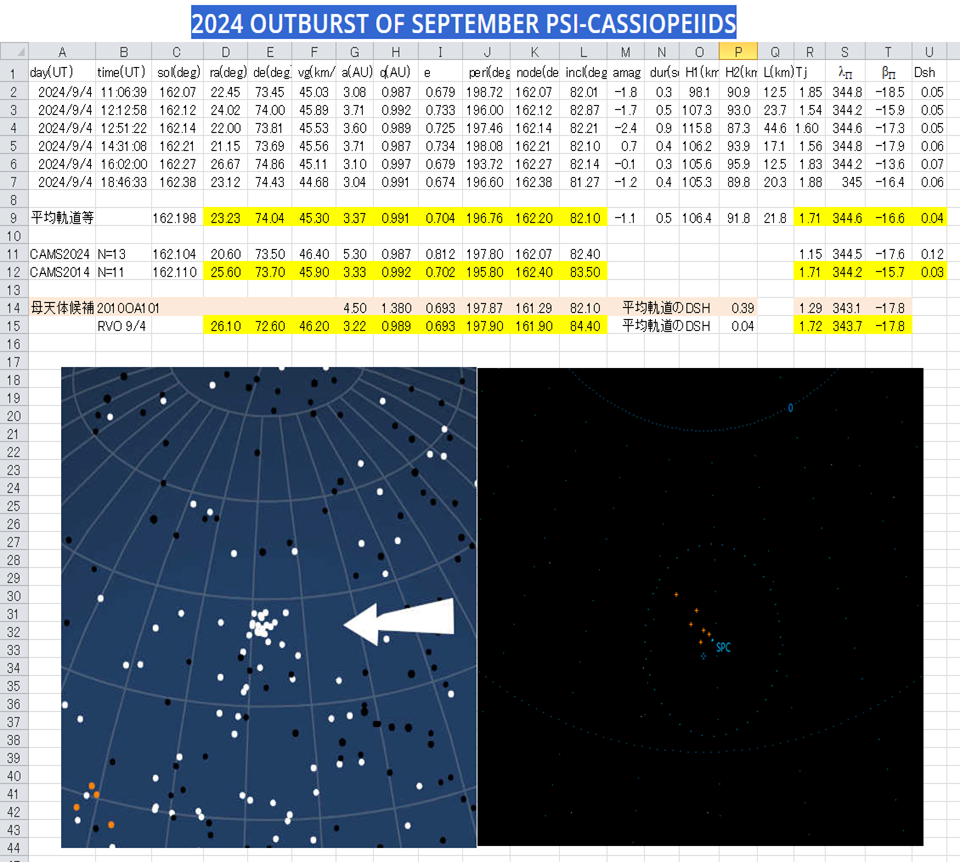Click the day(UT) header cell
Viewport: 960px width, 862px height.
pos(55,73)
